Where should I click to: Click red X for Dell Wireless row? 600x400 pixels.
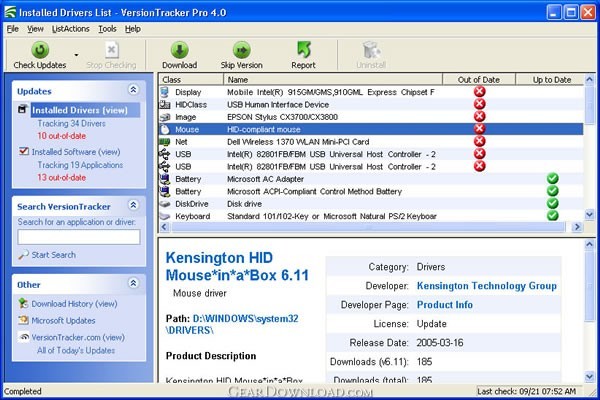[x=479, y=141]
